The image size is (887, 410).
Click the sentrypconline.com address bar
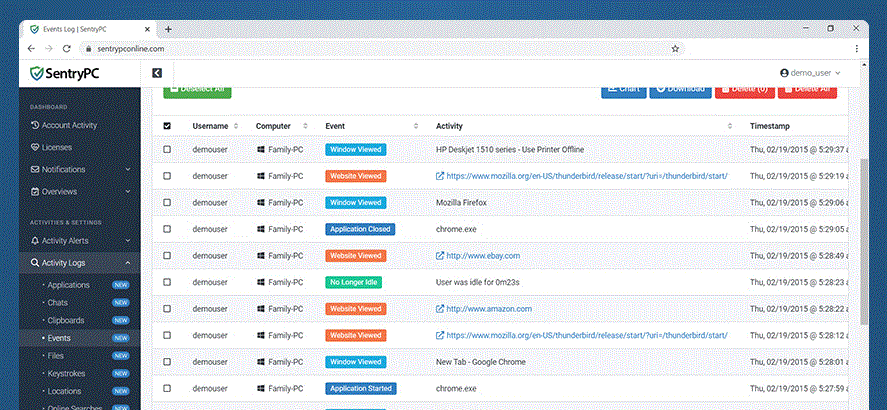382,49
